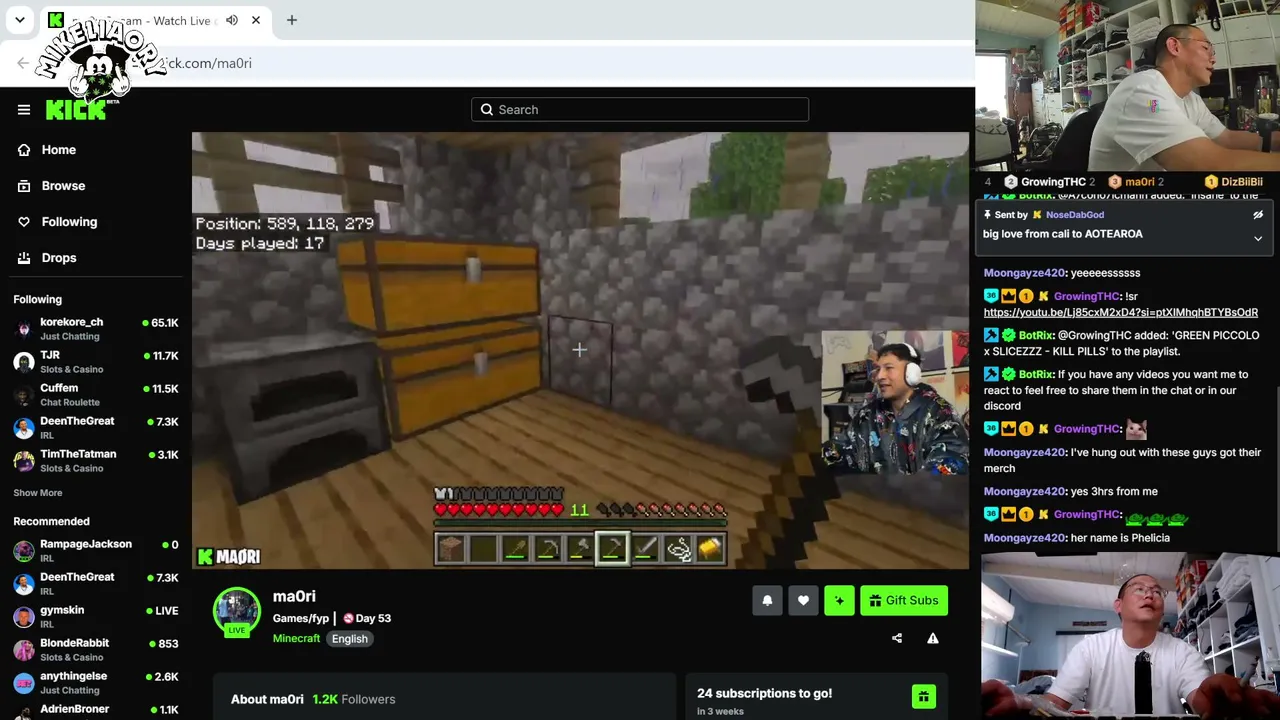Click the green sparkle subscribe icon
The image size is (1280, 720).
pos(839,600)
